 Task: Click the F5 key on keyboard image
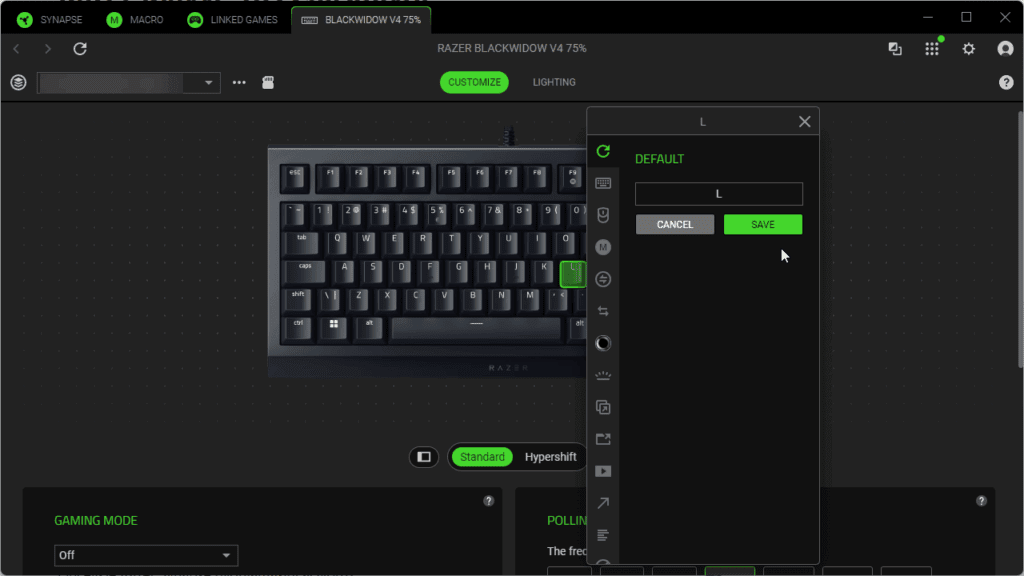(451, 178)
